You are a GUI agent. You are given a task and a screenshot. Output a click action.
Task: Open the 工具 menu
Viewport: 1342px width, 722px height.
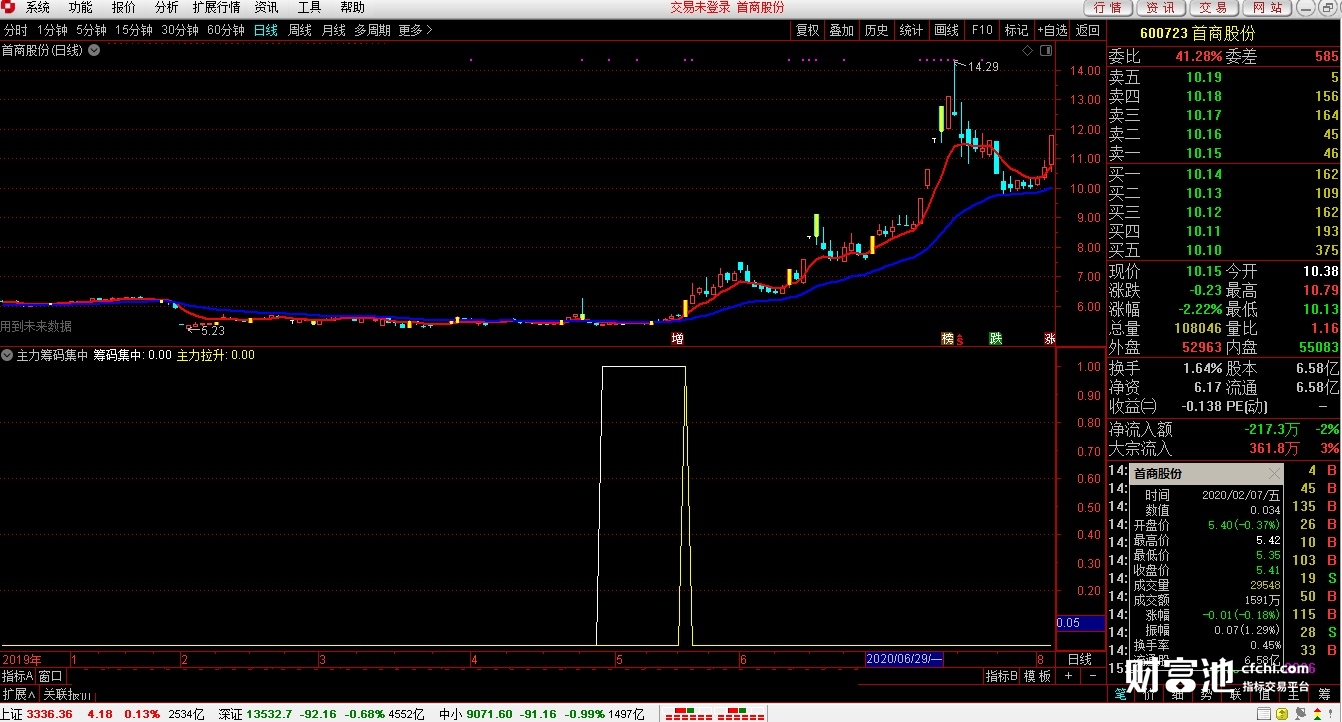[309, 7]
